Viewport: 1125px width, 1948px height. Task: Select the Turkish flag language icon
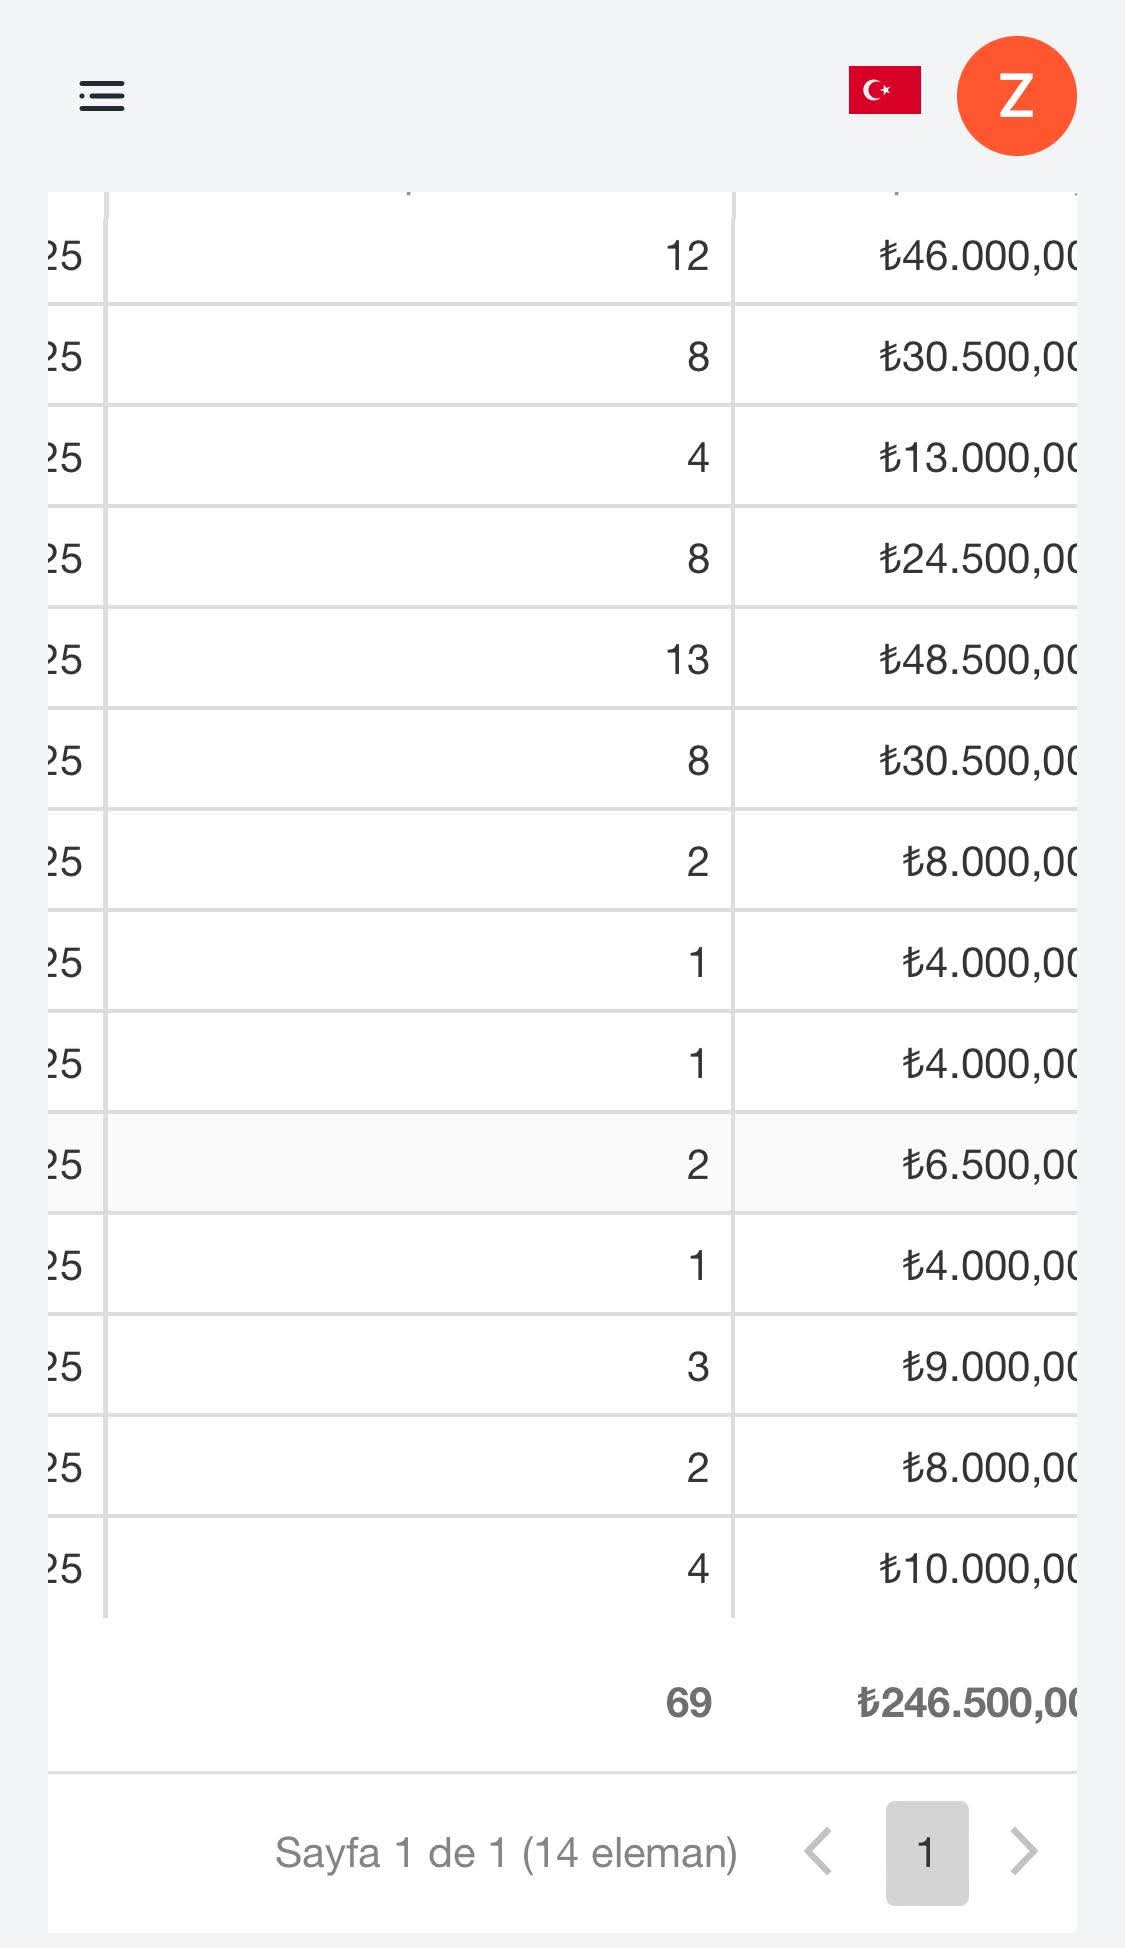pos(884,90)
